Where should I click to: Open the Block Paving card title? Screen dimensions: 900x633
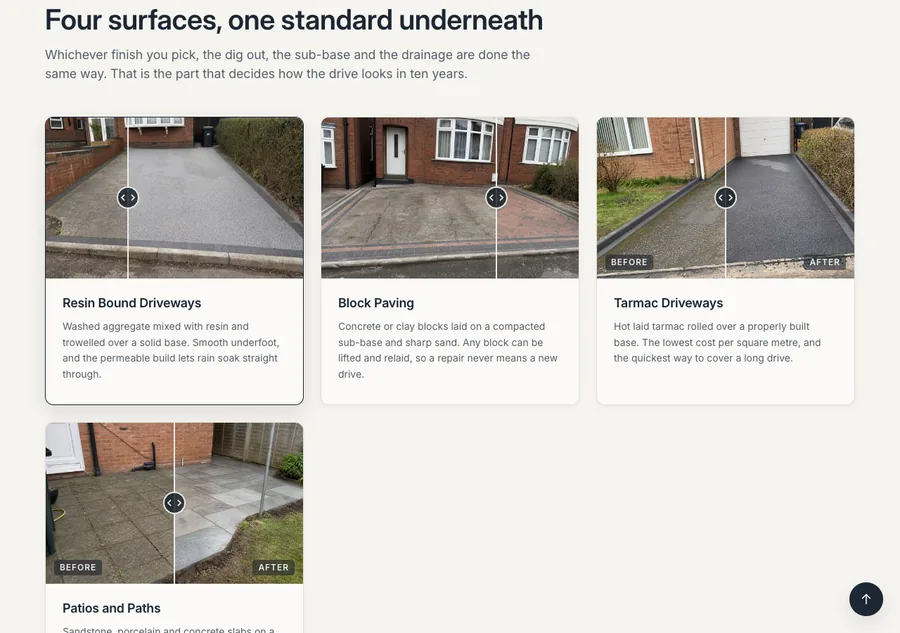coord(376,303)
